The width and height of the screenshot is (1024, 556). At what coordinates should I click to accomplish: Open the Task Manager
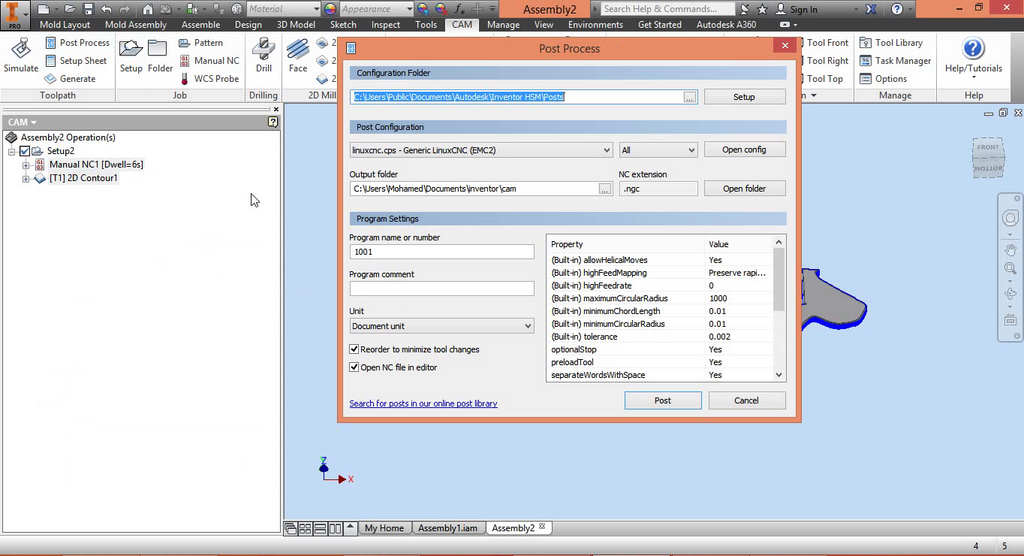[x=895, y=61]
